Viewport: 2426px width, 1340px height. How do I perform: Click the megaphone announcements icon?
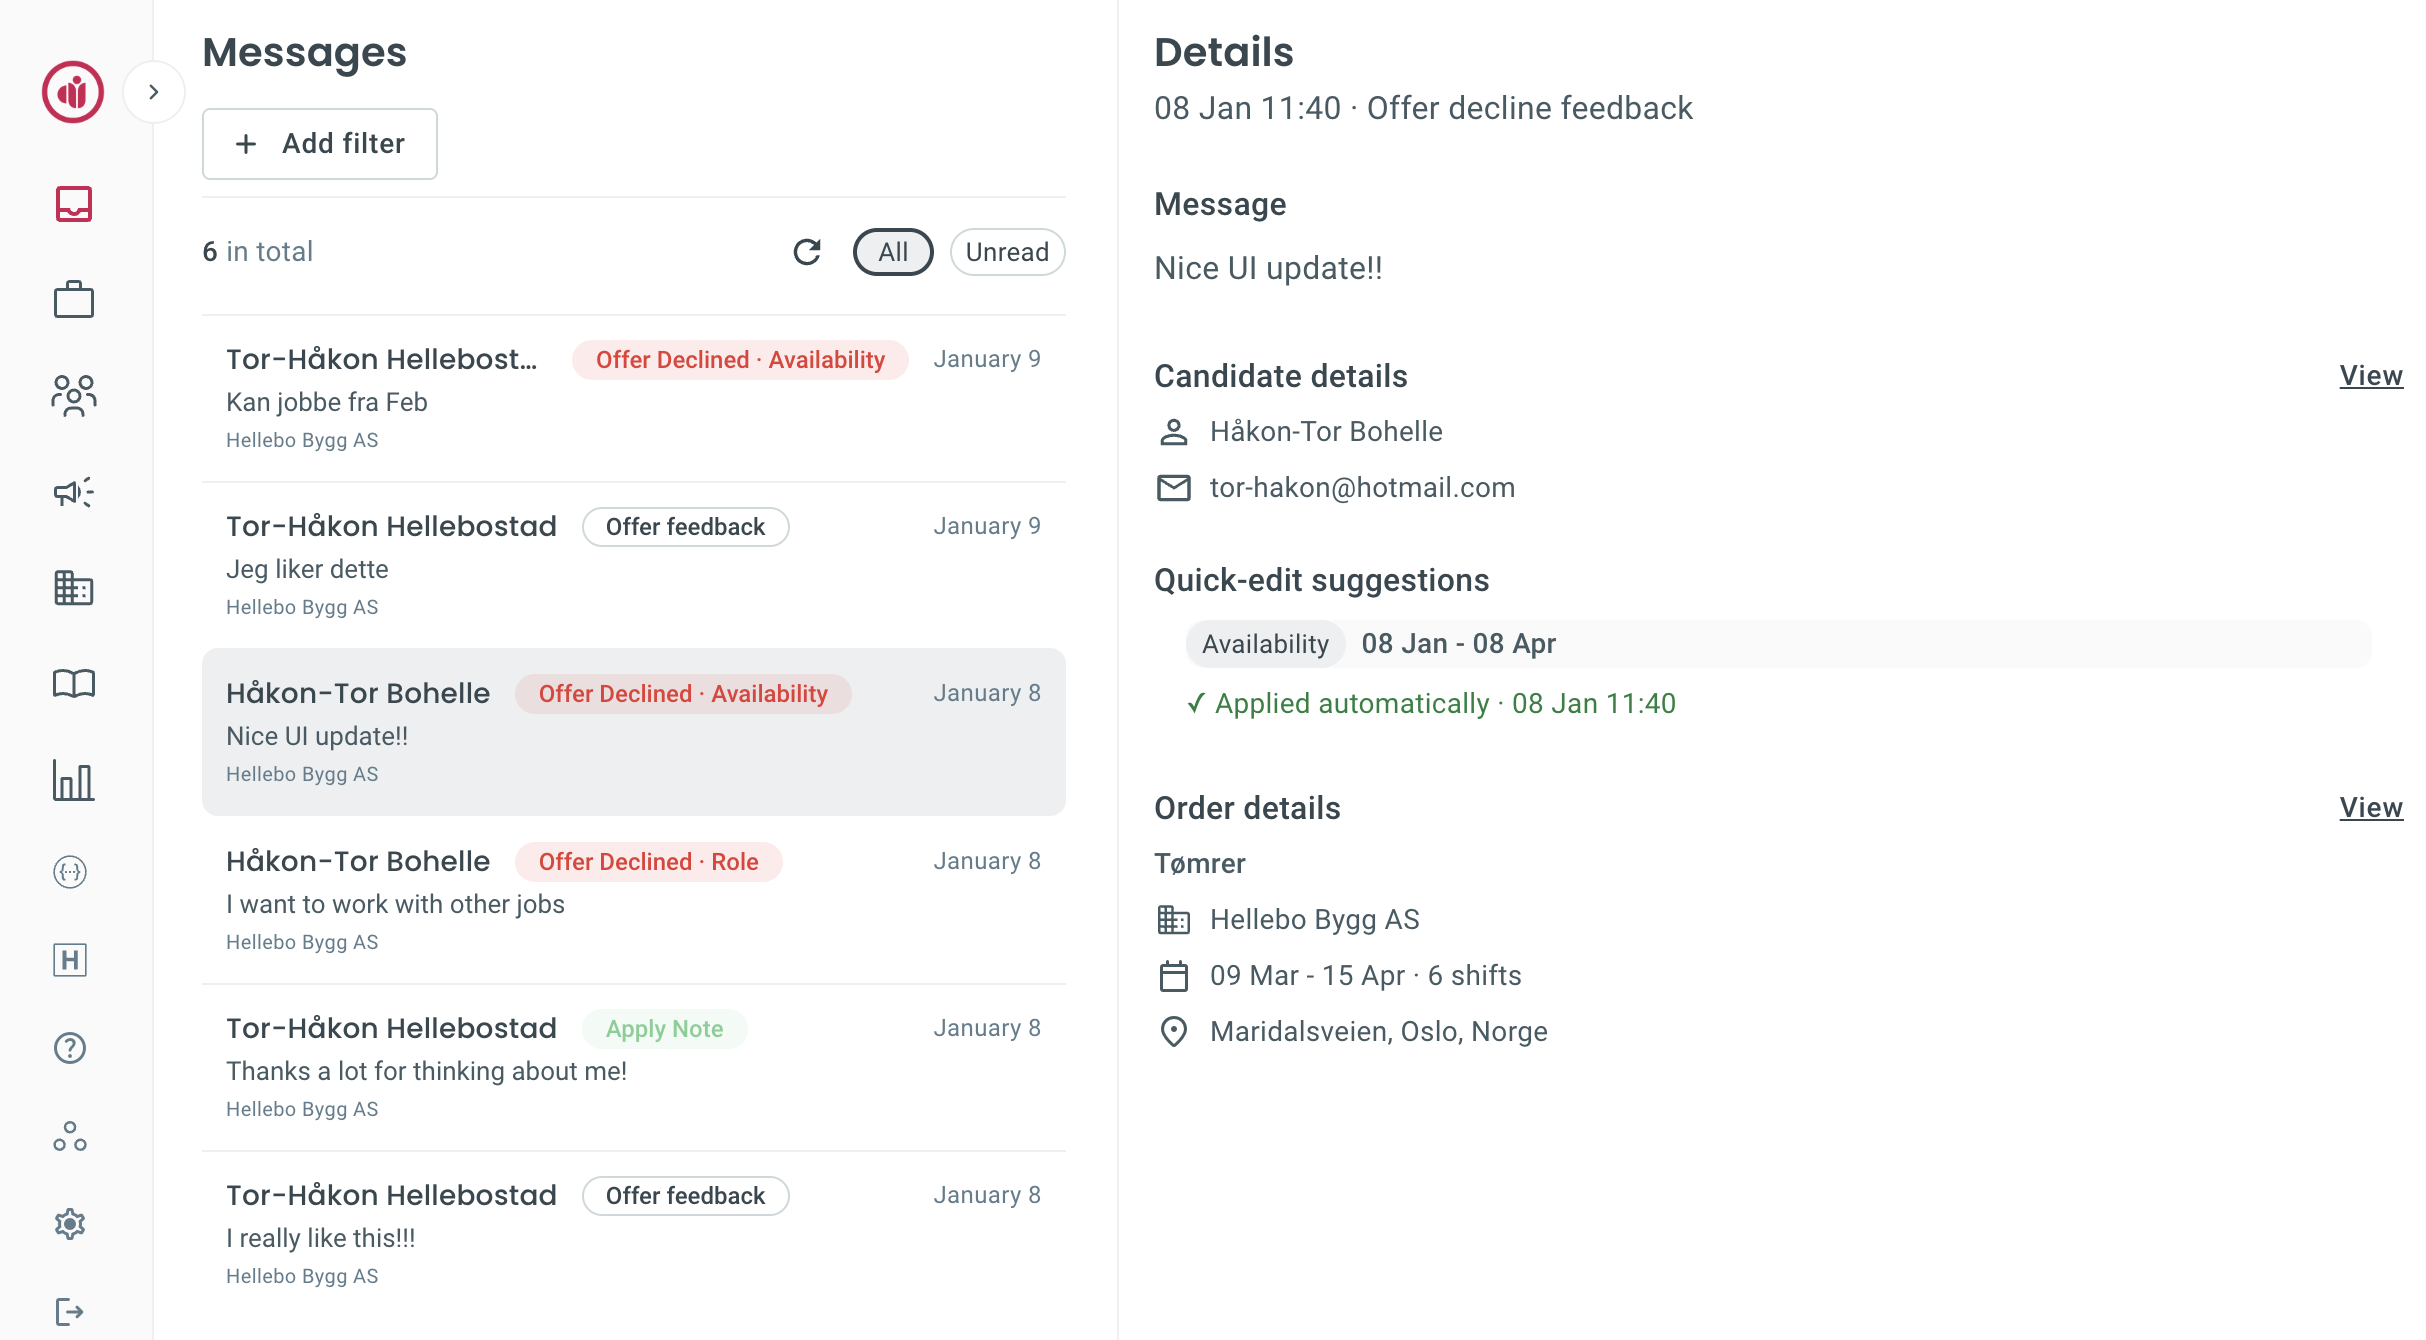tap(73, 492)
